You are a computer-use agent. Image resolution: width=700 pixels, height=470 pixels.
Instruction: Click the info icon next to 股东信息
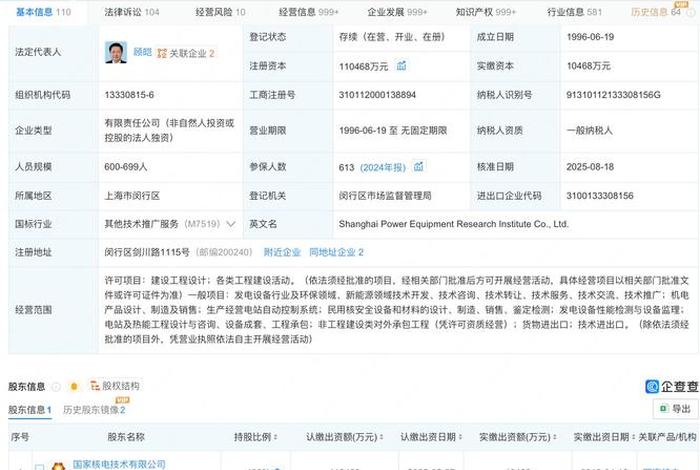[x=56, y=387]
